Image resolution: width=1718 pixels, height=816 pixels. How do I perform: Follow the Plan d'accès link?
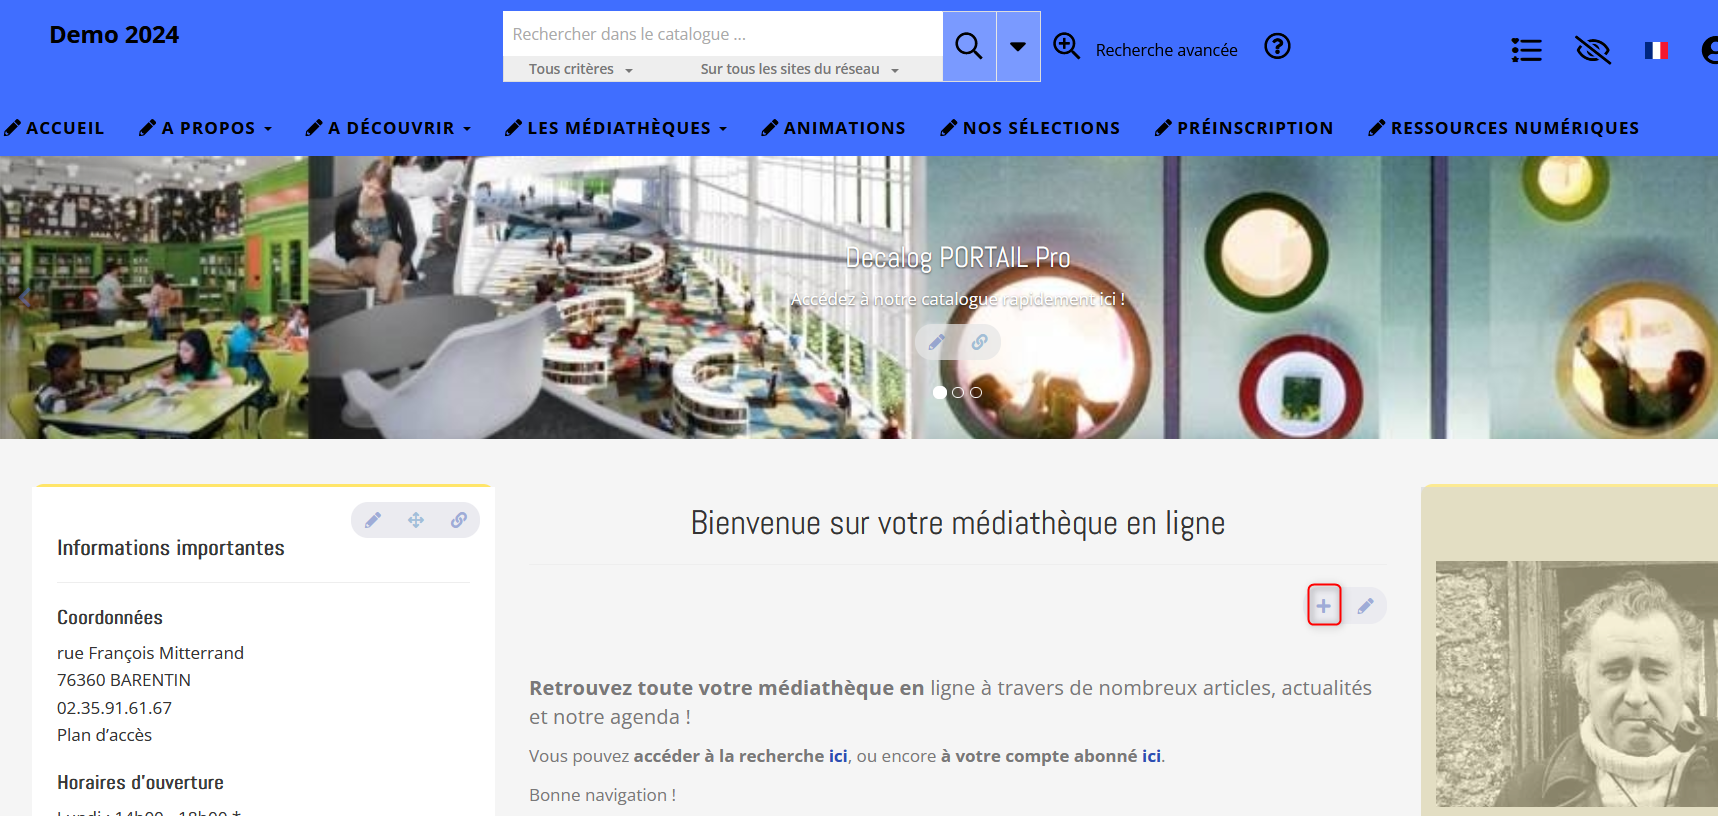click(x=105, y=735)
